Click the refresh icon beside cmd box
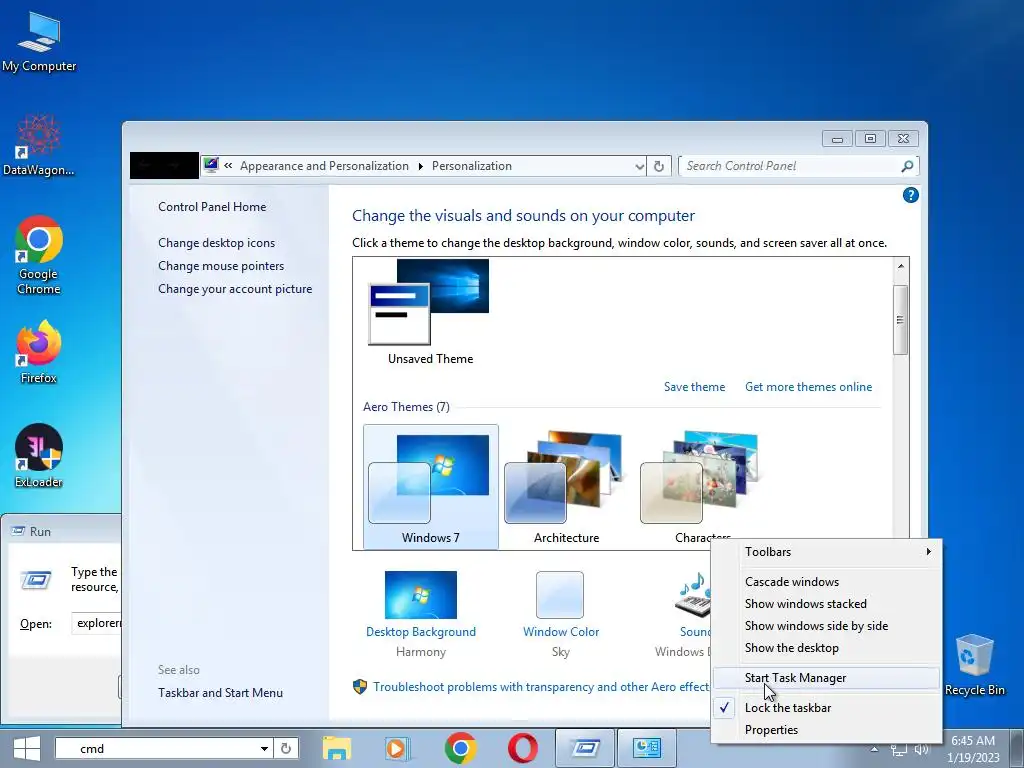 286,748
